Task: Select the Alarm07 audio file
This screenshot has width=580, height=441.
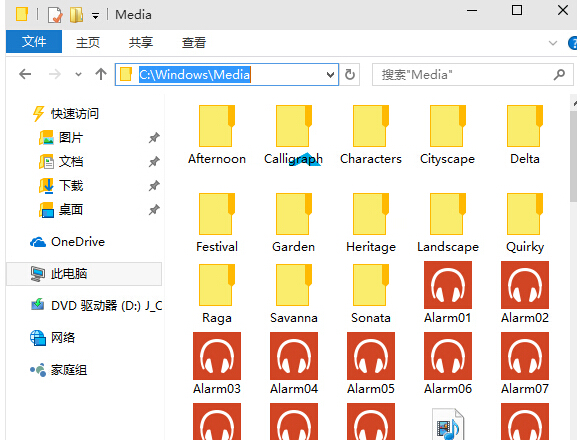Action: coord(525,364)
